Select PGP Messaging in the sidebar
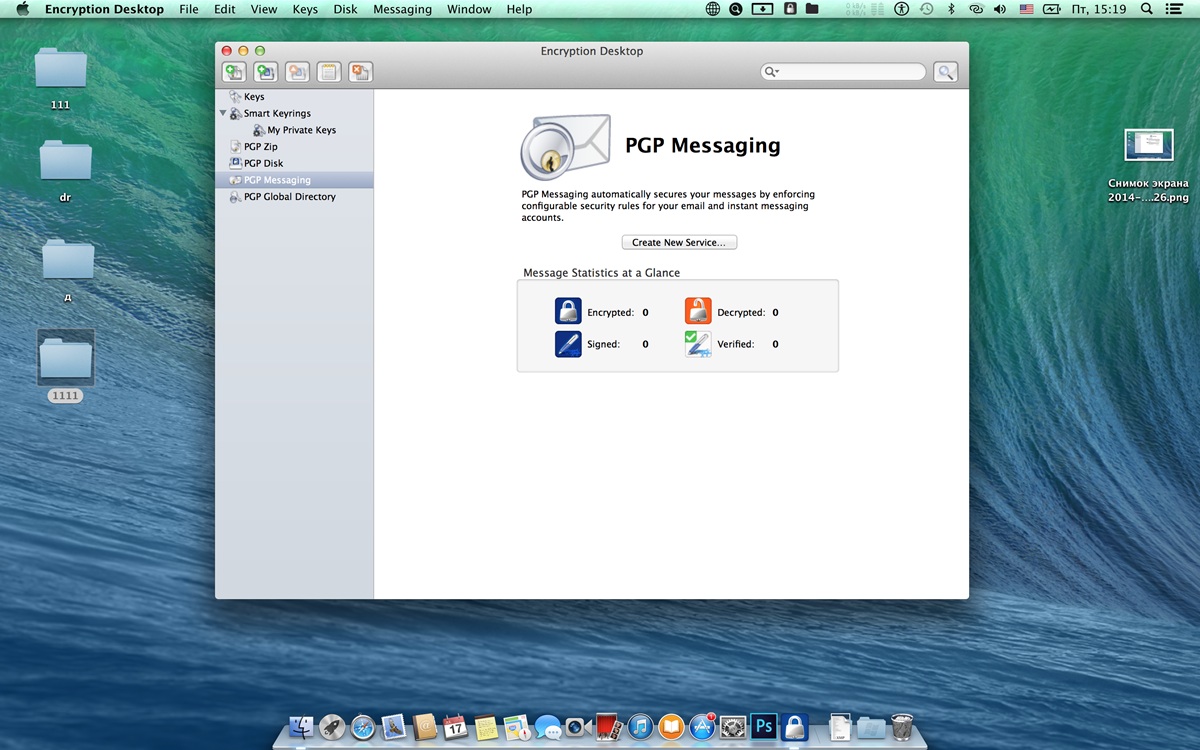 point(294,180)
